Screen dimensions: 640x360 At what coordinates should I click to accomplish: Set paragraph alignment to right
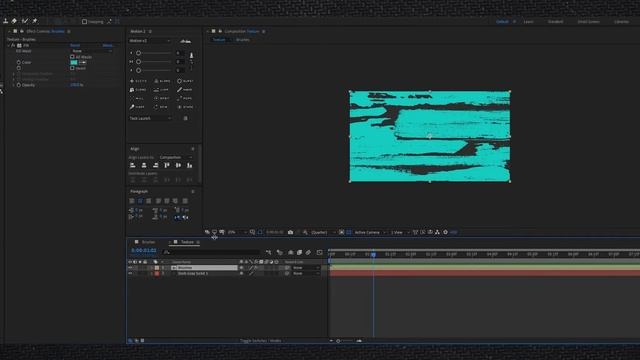coord(149,201)
